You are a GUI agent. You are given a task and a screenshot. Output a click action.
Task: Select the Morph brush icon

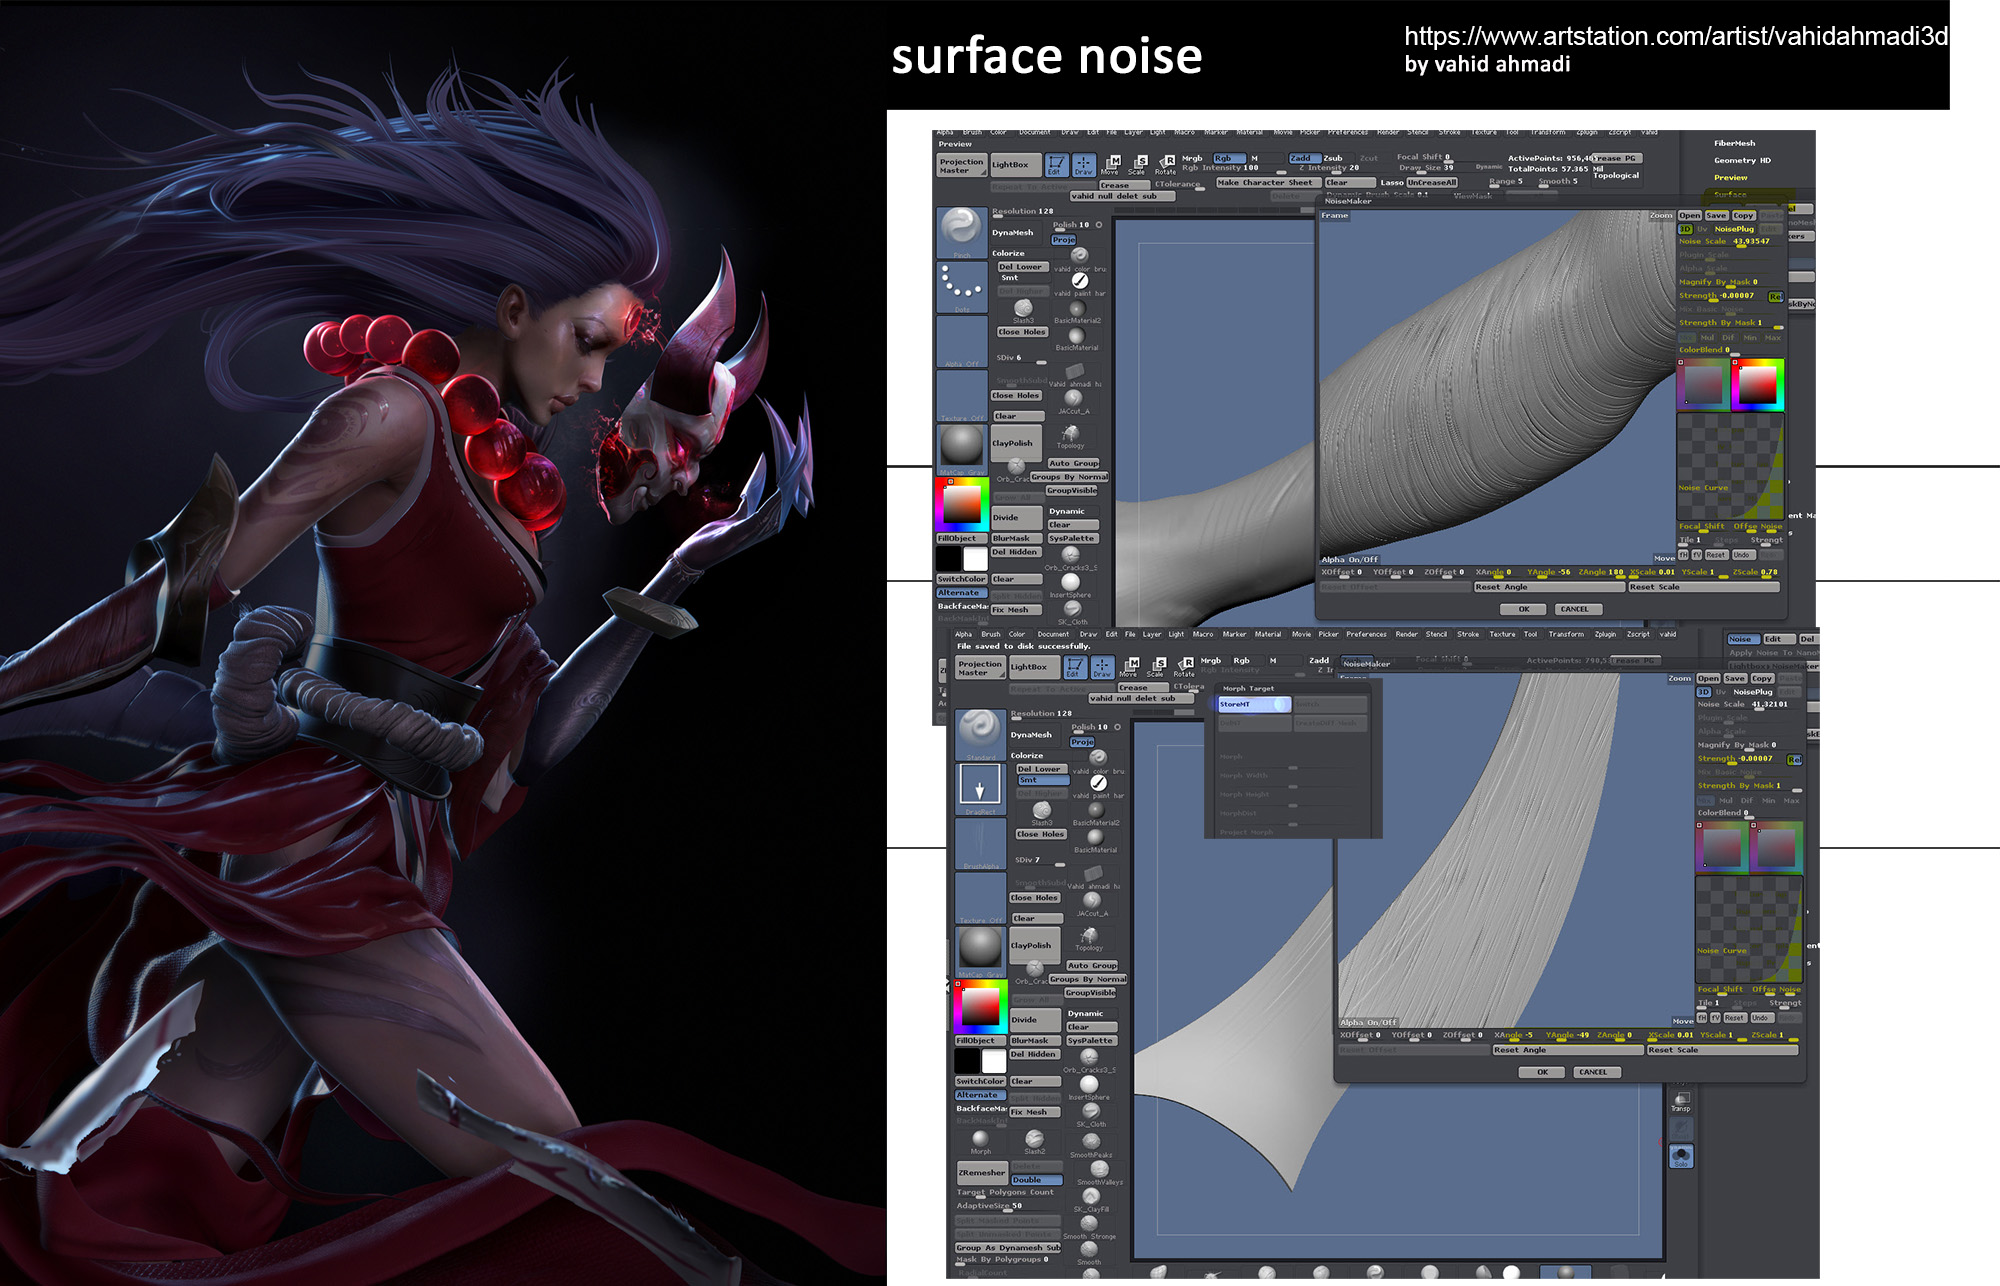coord(980,1141)
